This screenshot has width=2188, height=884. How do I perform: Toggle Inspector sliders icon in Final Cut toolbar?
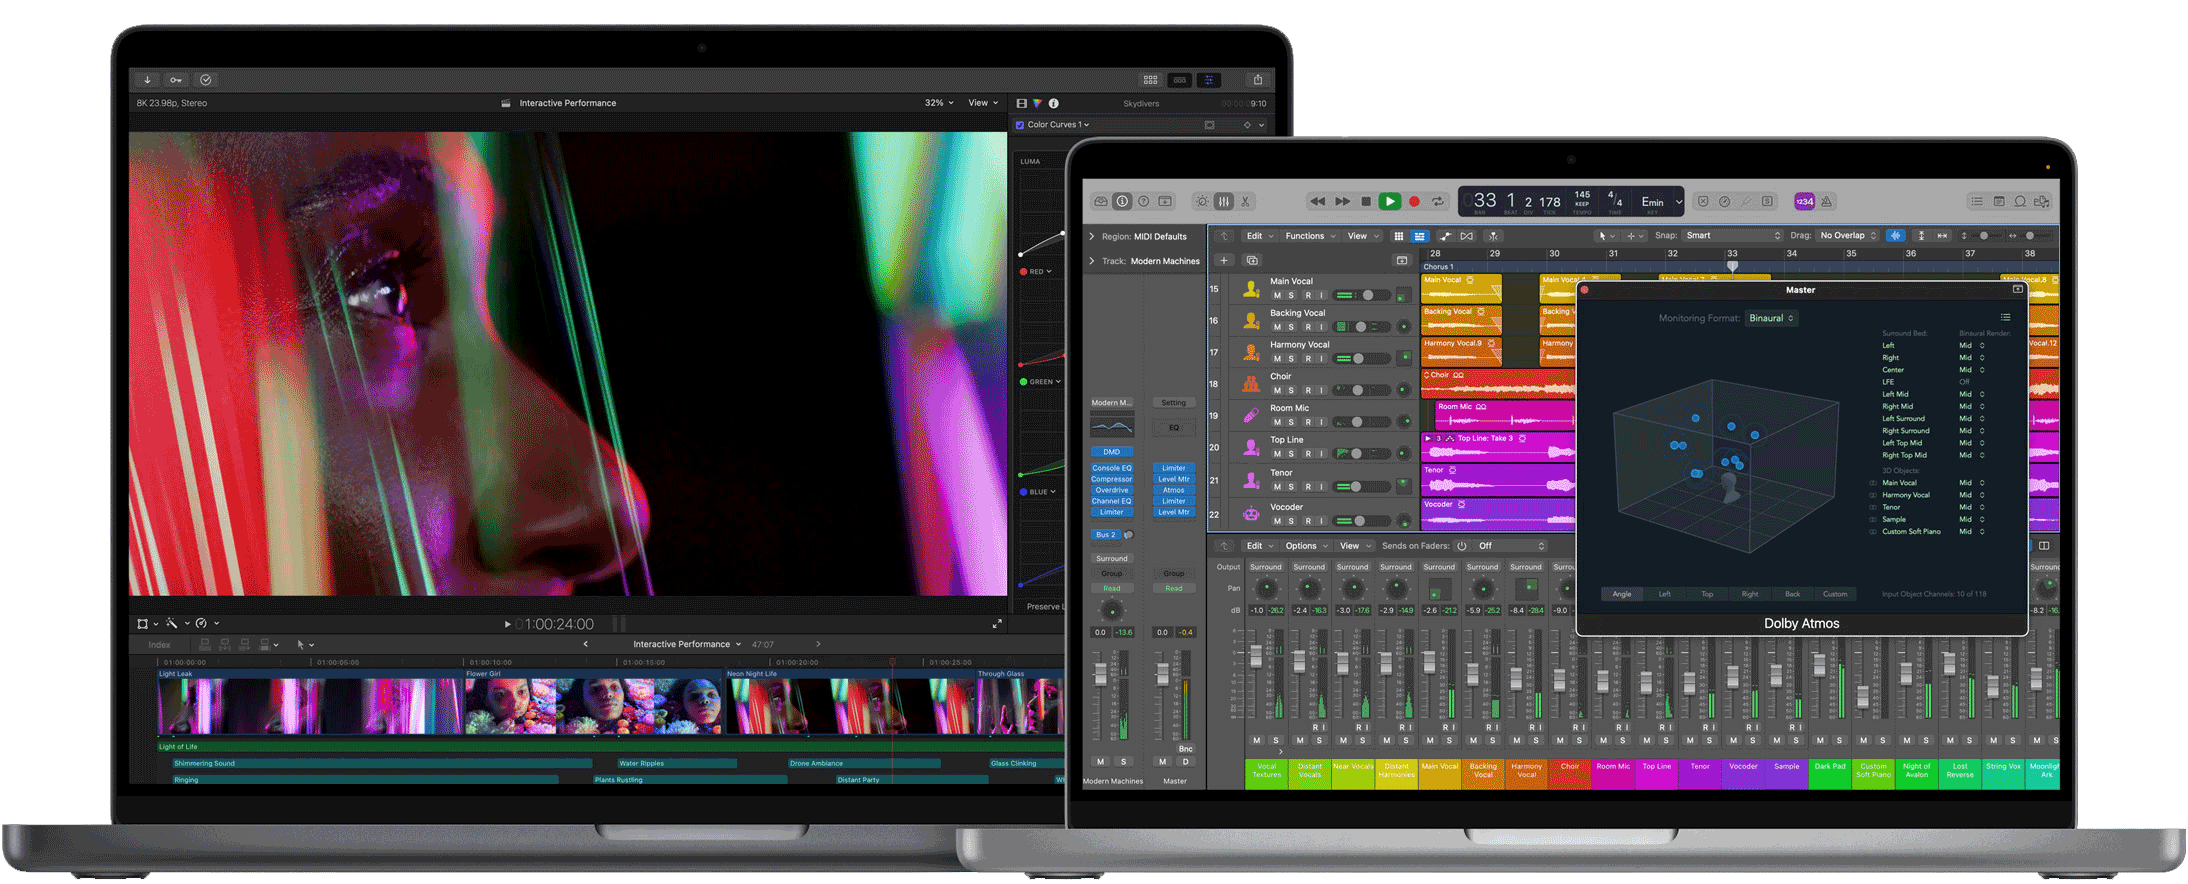tap(1209, 80)
